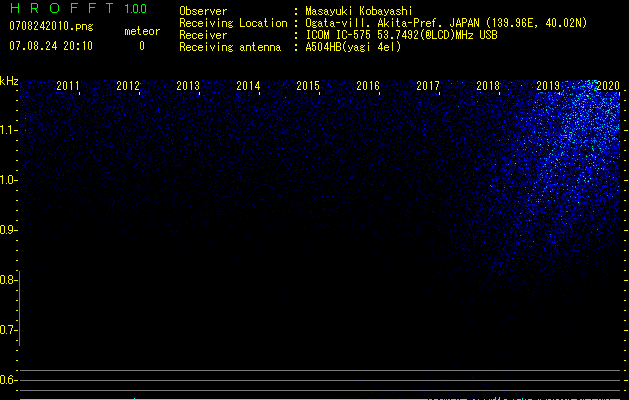Click the 0.8 kHz frequency label

coord(8,280)
